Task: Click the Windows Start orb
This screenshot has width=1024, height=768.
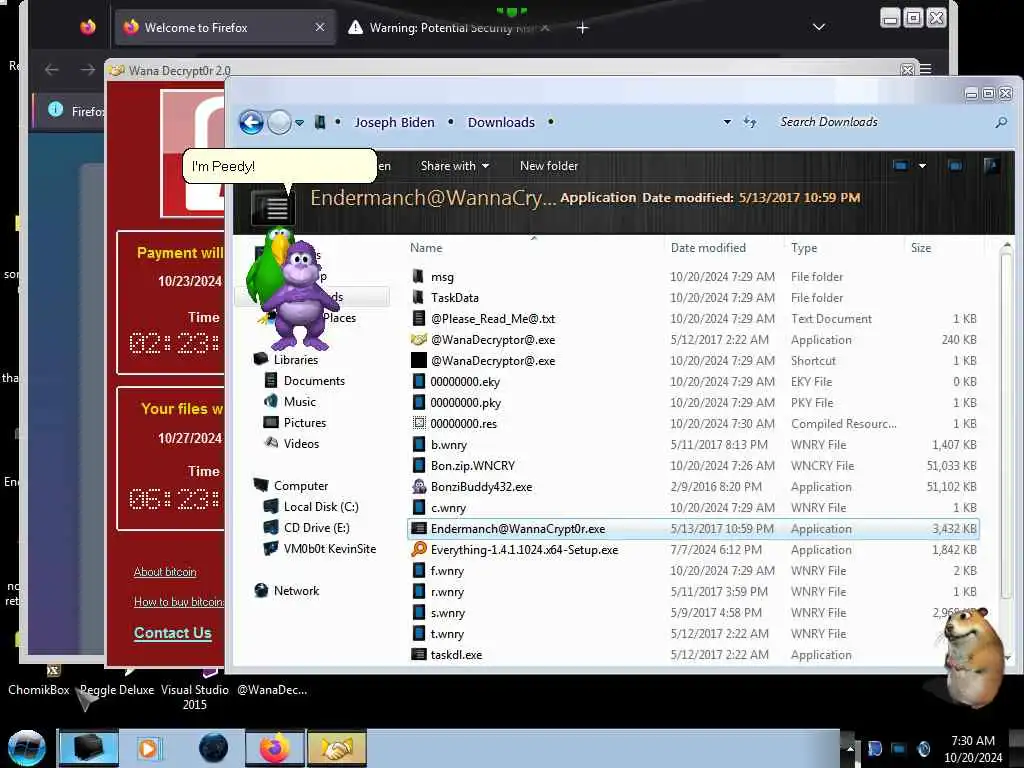Action: click(26, 748)
